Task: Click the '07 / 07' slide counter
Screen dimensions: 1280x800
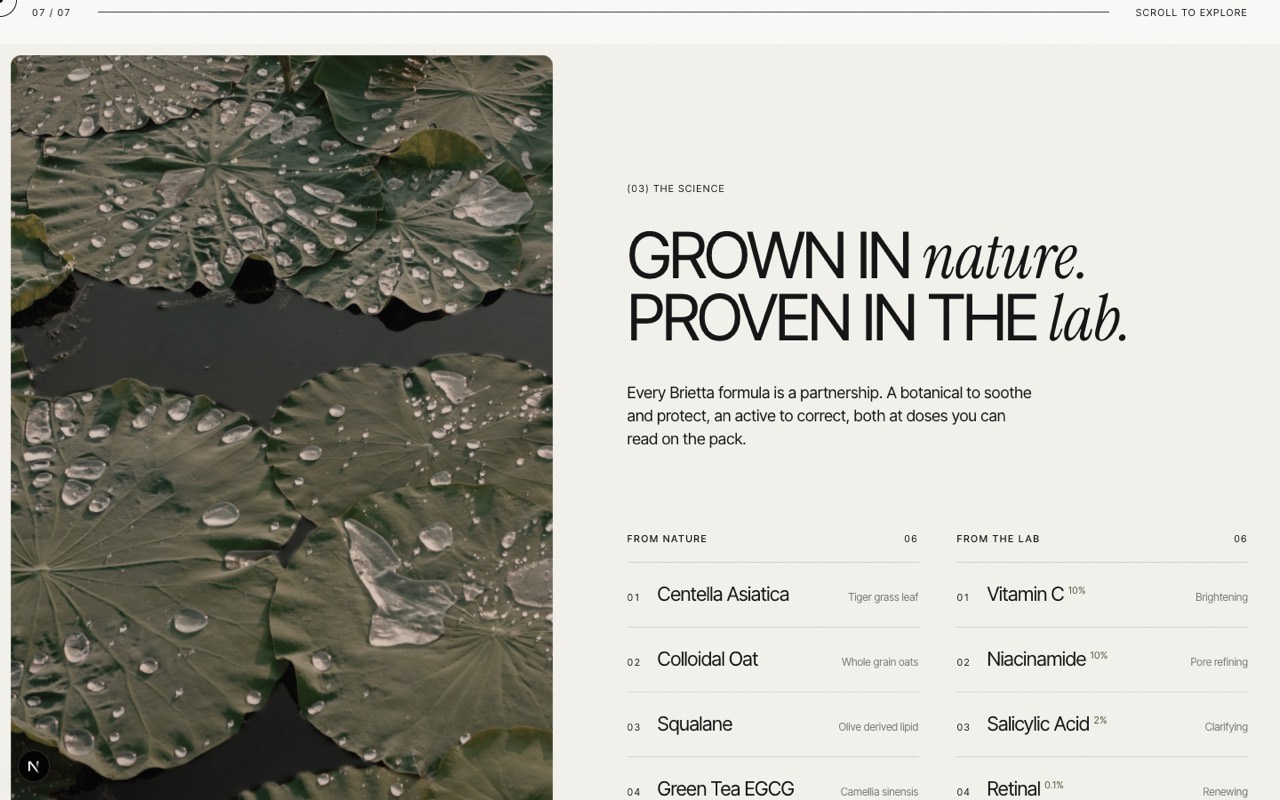Action: pyautogui.click(x=51, y=13)
